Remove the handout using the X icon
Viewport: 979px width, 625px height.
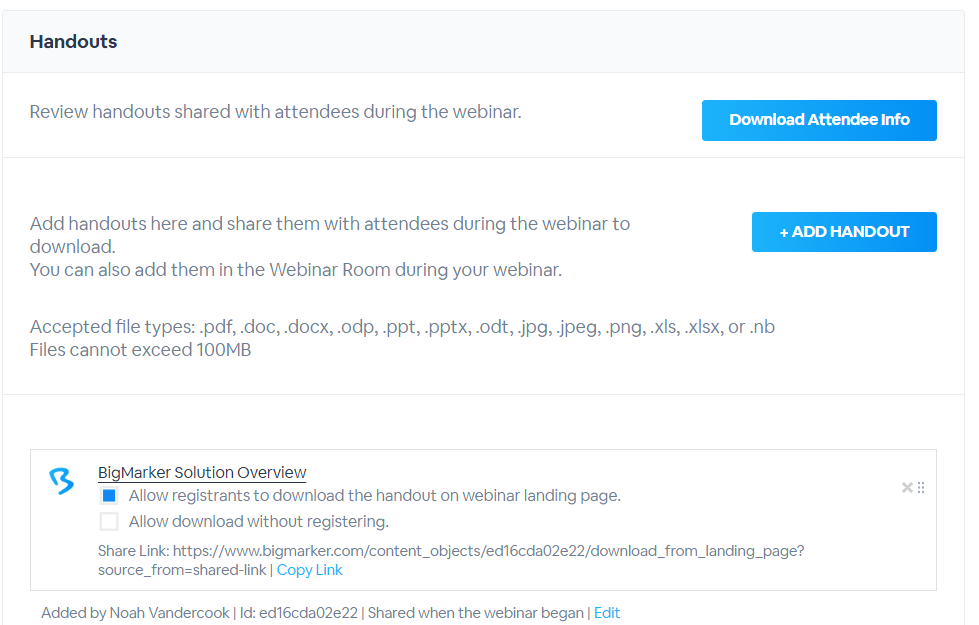906,487
